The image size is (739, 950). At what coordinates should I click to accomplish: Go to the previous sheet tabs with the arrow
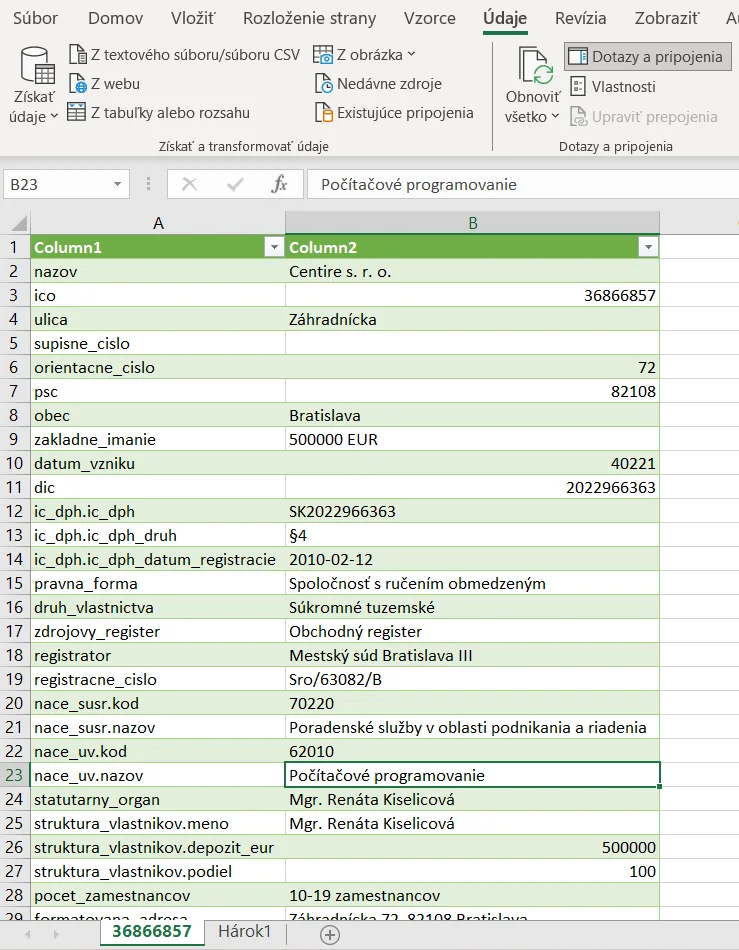point(28,935)
